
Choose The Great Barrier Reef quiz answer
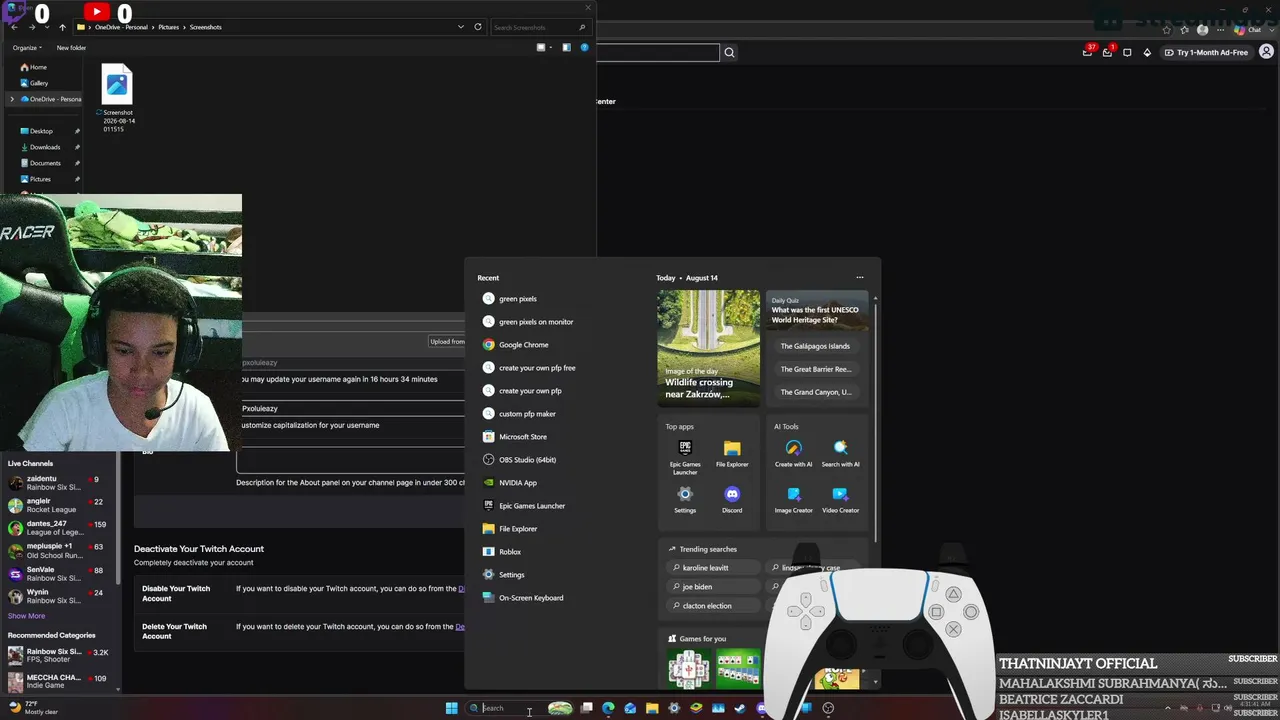tap(815, 369)
